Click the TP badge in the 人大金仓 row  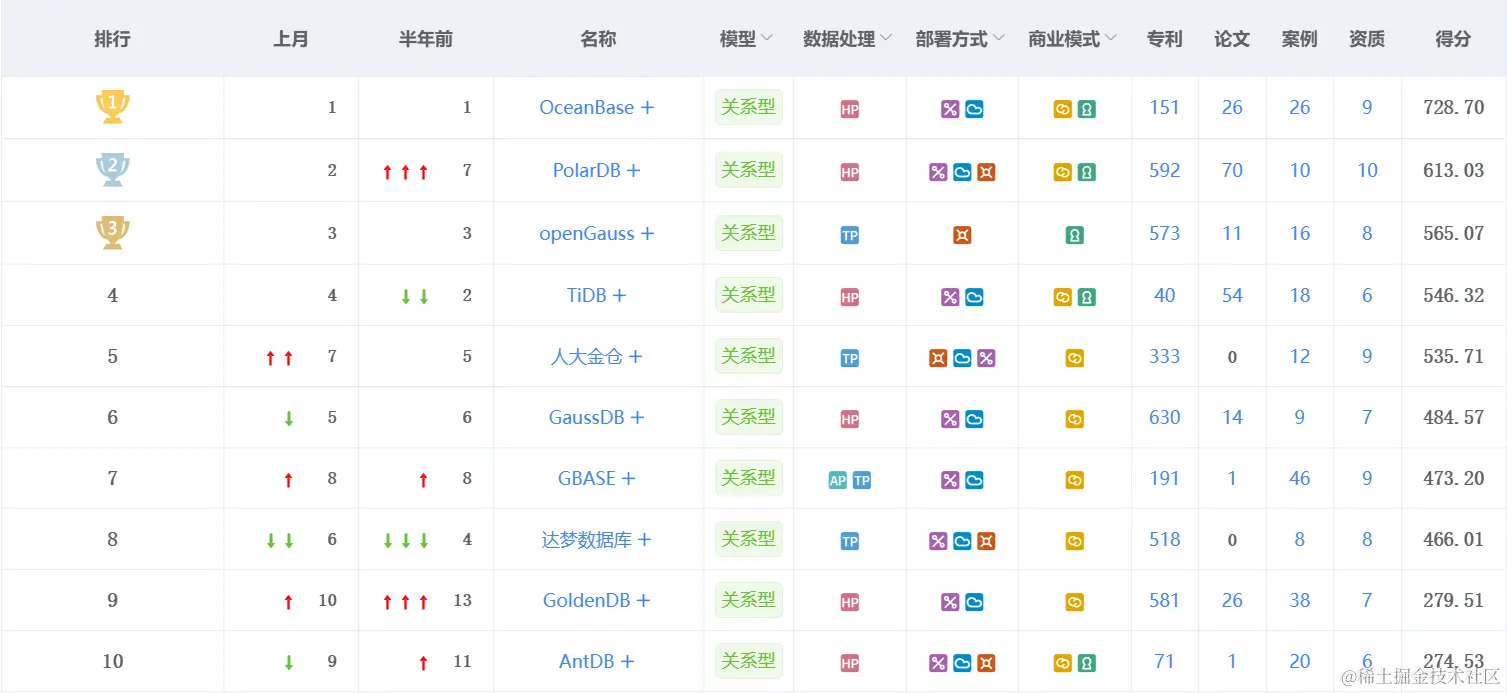(850, 359)
